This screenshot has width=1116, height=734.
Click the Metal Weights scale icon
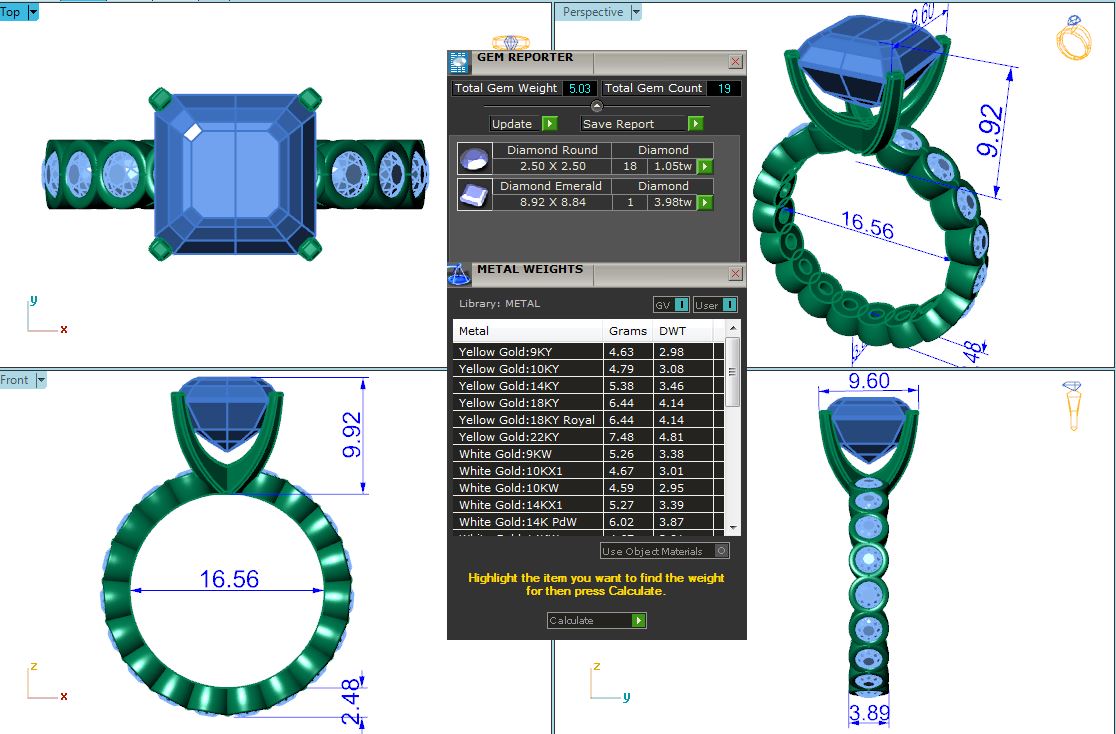459,274
